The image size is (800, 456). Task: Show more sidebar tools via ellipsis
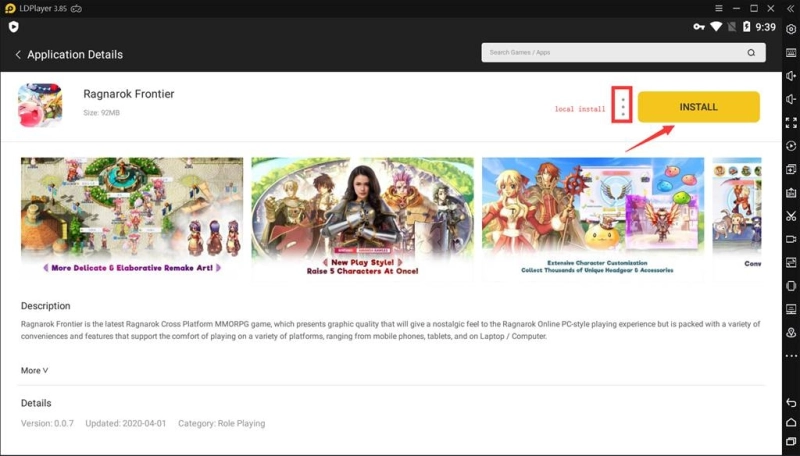coord(791,355)
